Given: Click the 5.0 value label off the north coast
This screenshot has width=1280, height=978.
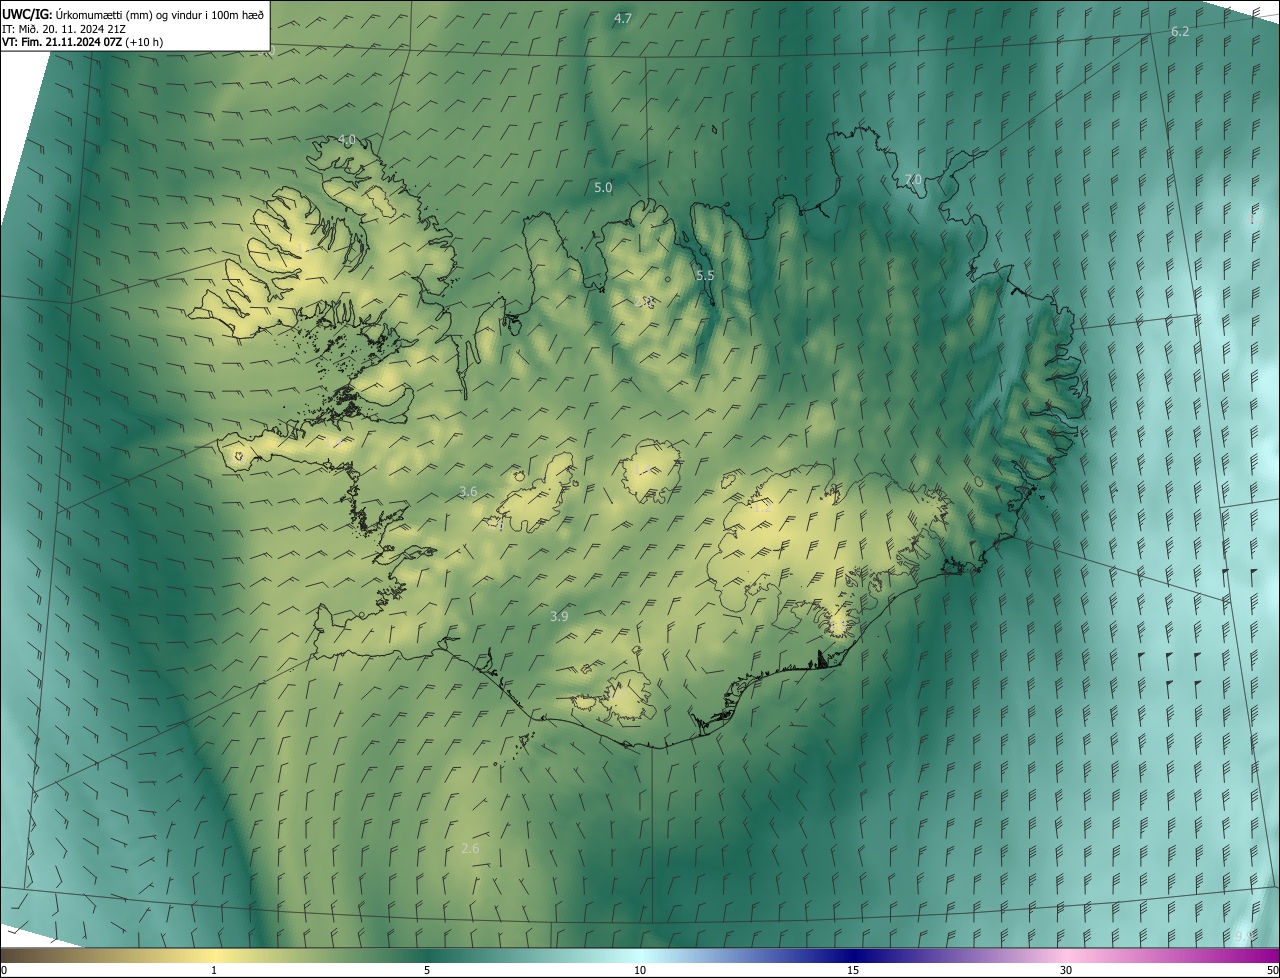Looking at the screenshot, I should (603, 187).
